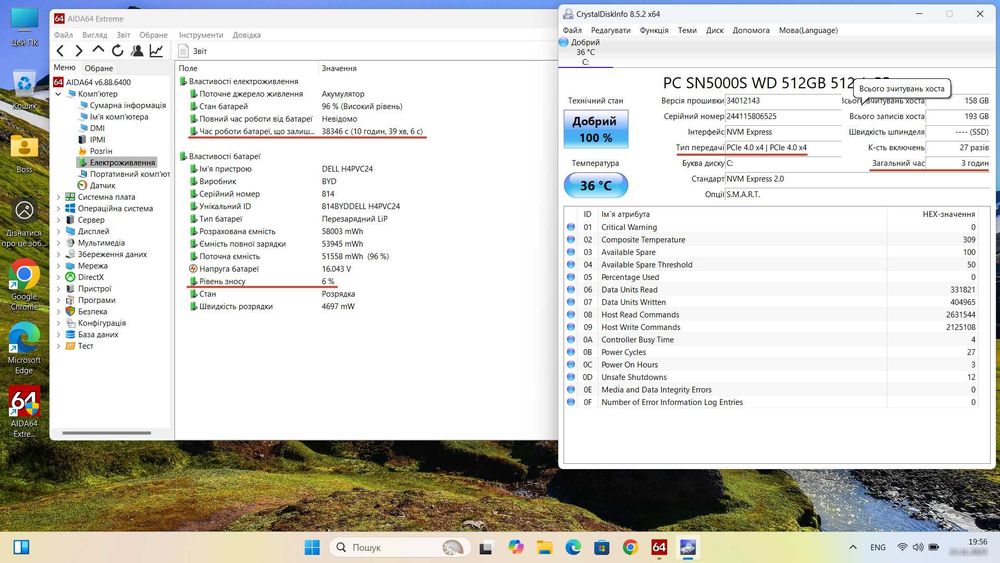Open CrystalDiskInfo Диск menu

tap(714, 30)
